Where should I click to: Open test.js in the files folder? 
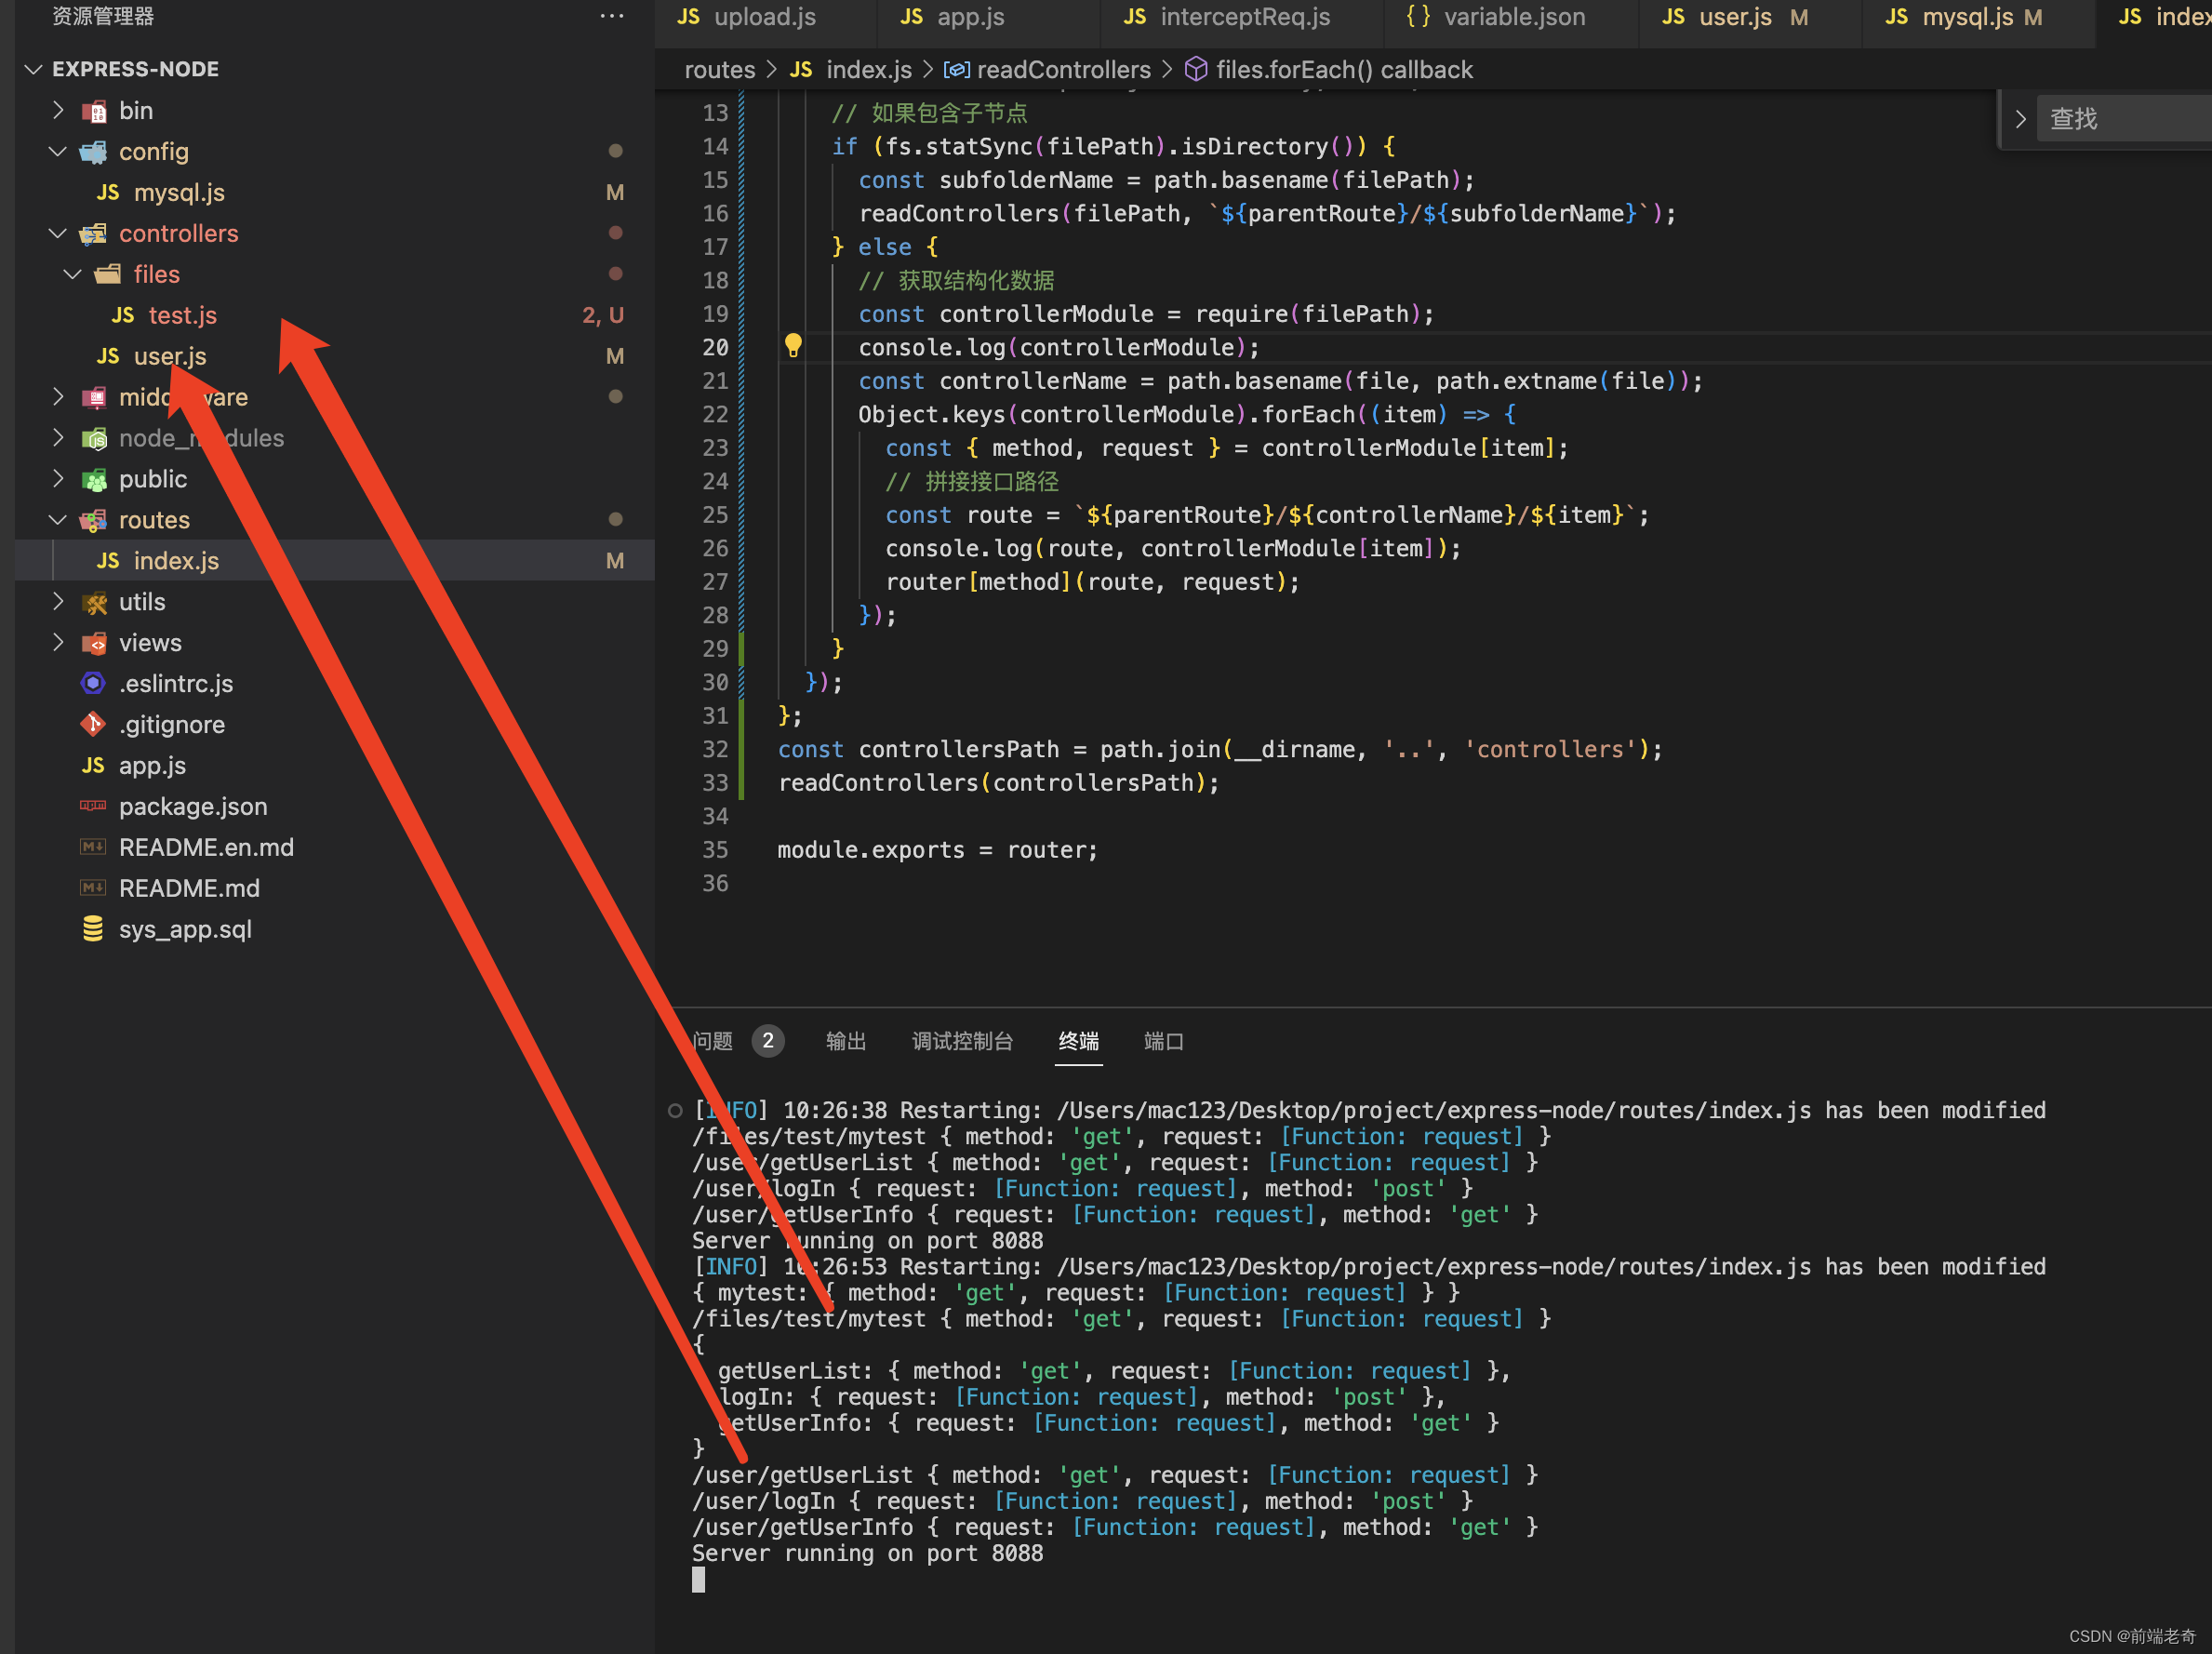(182, 315)
